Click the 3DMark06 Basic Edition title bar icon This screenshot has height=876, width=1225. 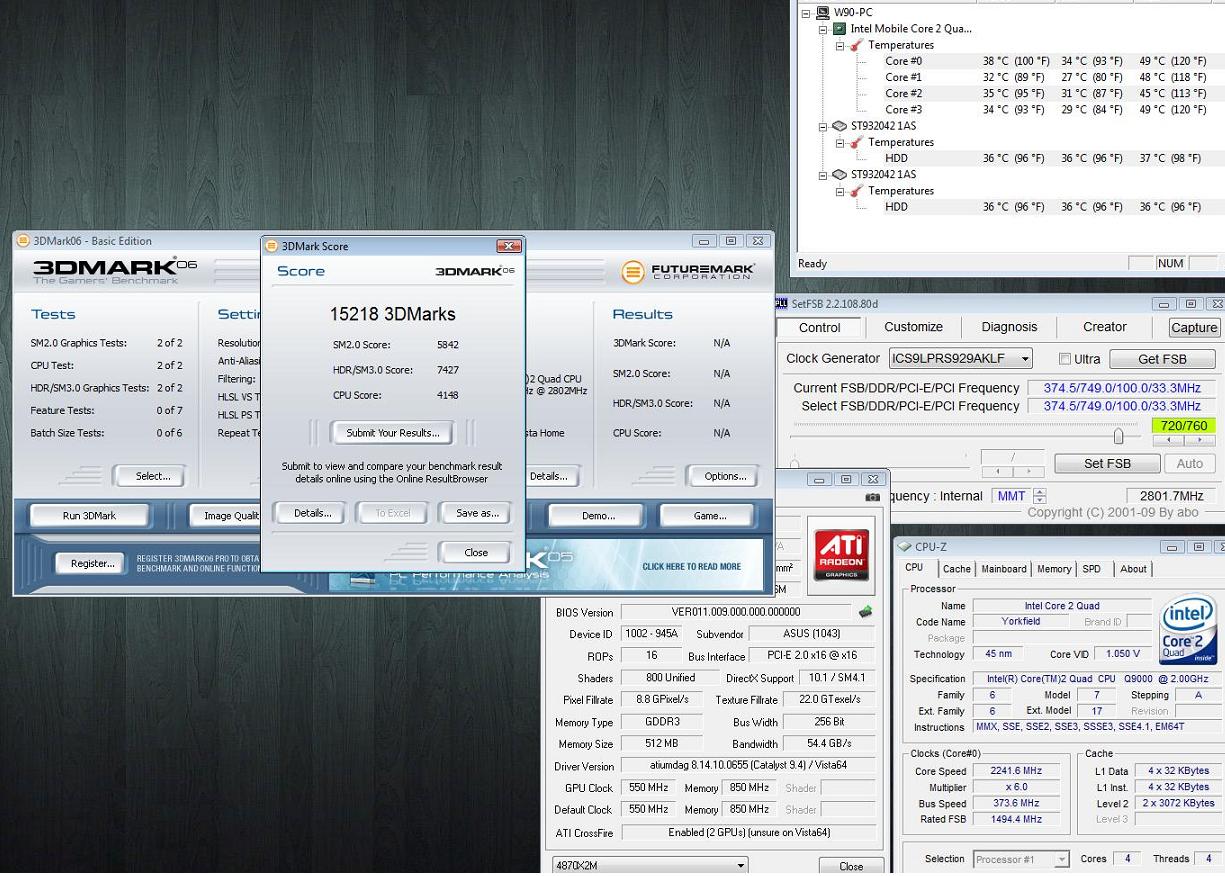[x=23, y=241]
